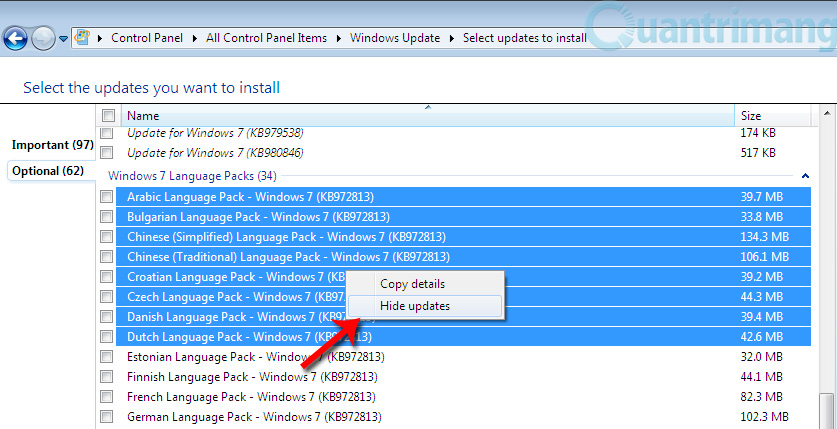Check the Arabic Language Pack checkbox
837x429 pixels.
pos(107,197)
